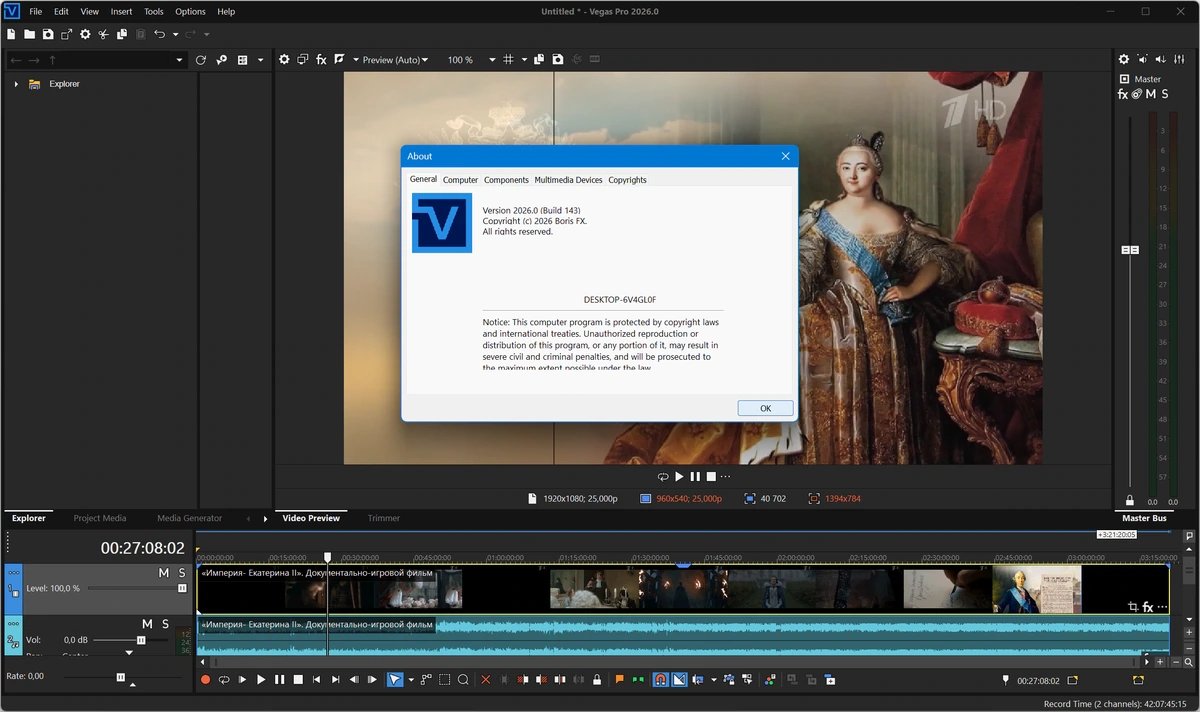Open the grid overlays dropdown arrow
The height and width of the screenshot is (712, 1200).
coord(523,60)
